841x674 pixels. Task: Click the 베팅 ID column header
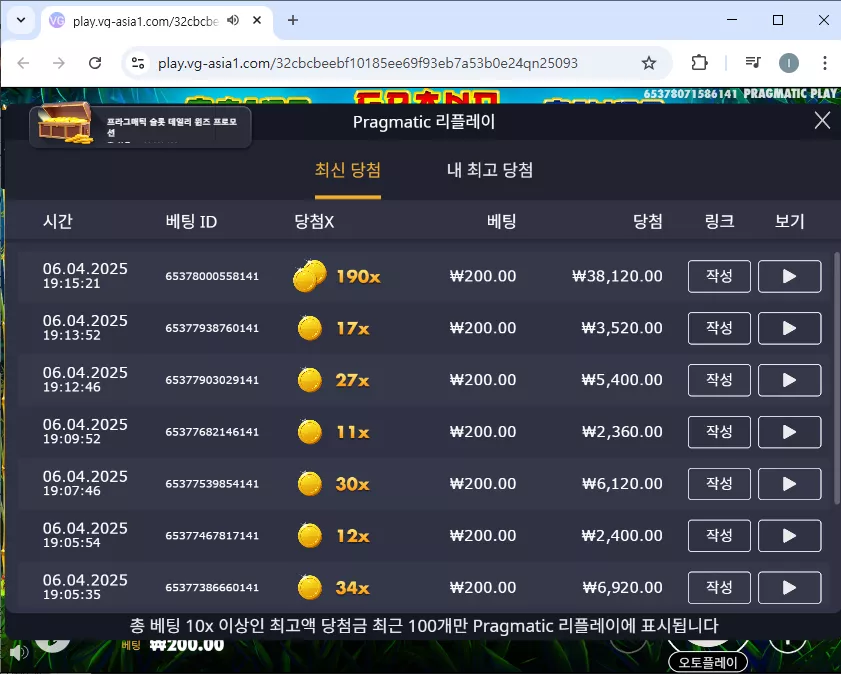(x=191, y=221)
